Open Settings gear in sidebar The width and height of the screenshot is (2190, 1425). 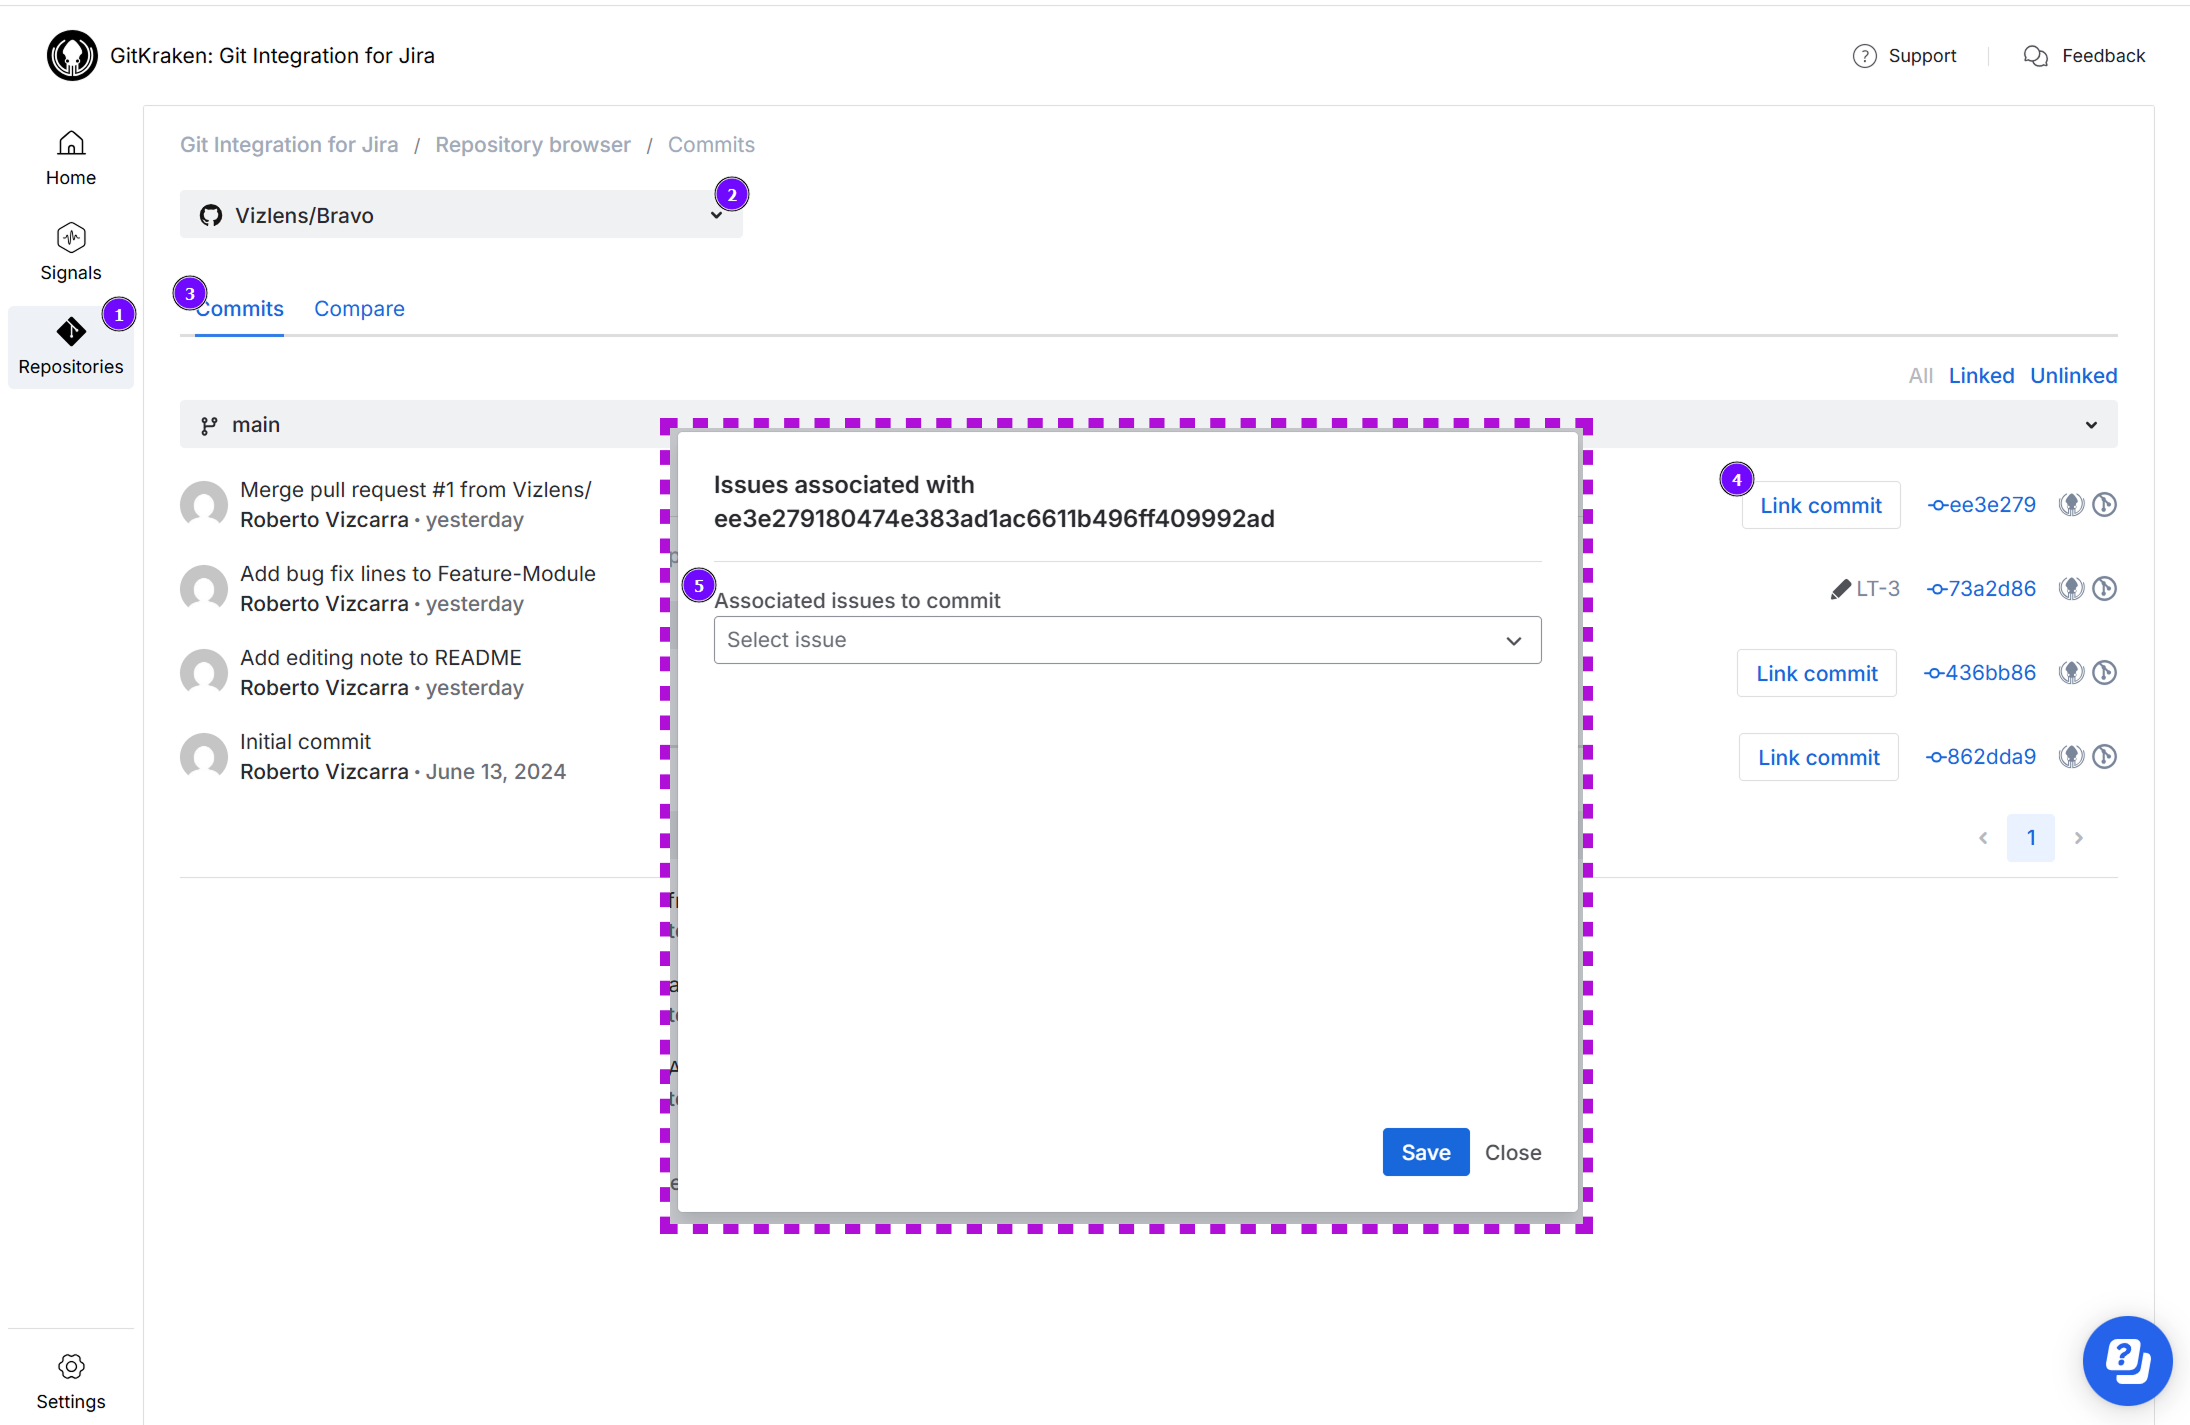click(70, 1381)
